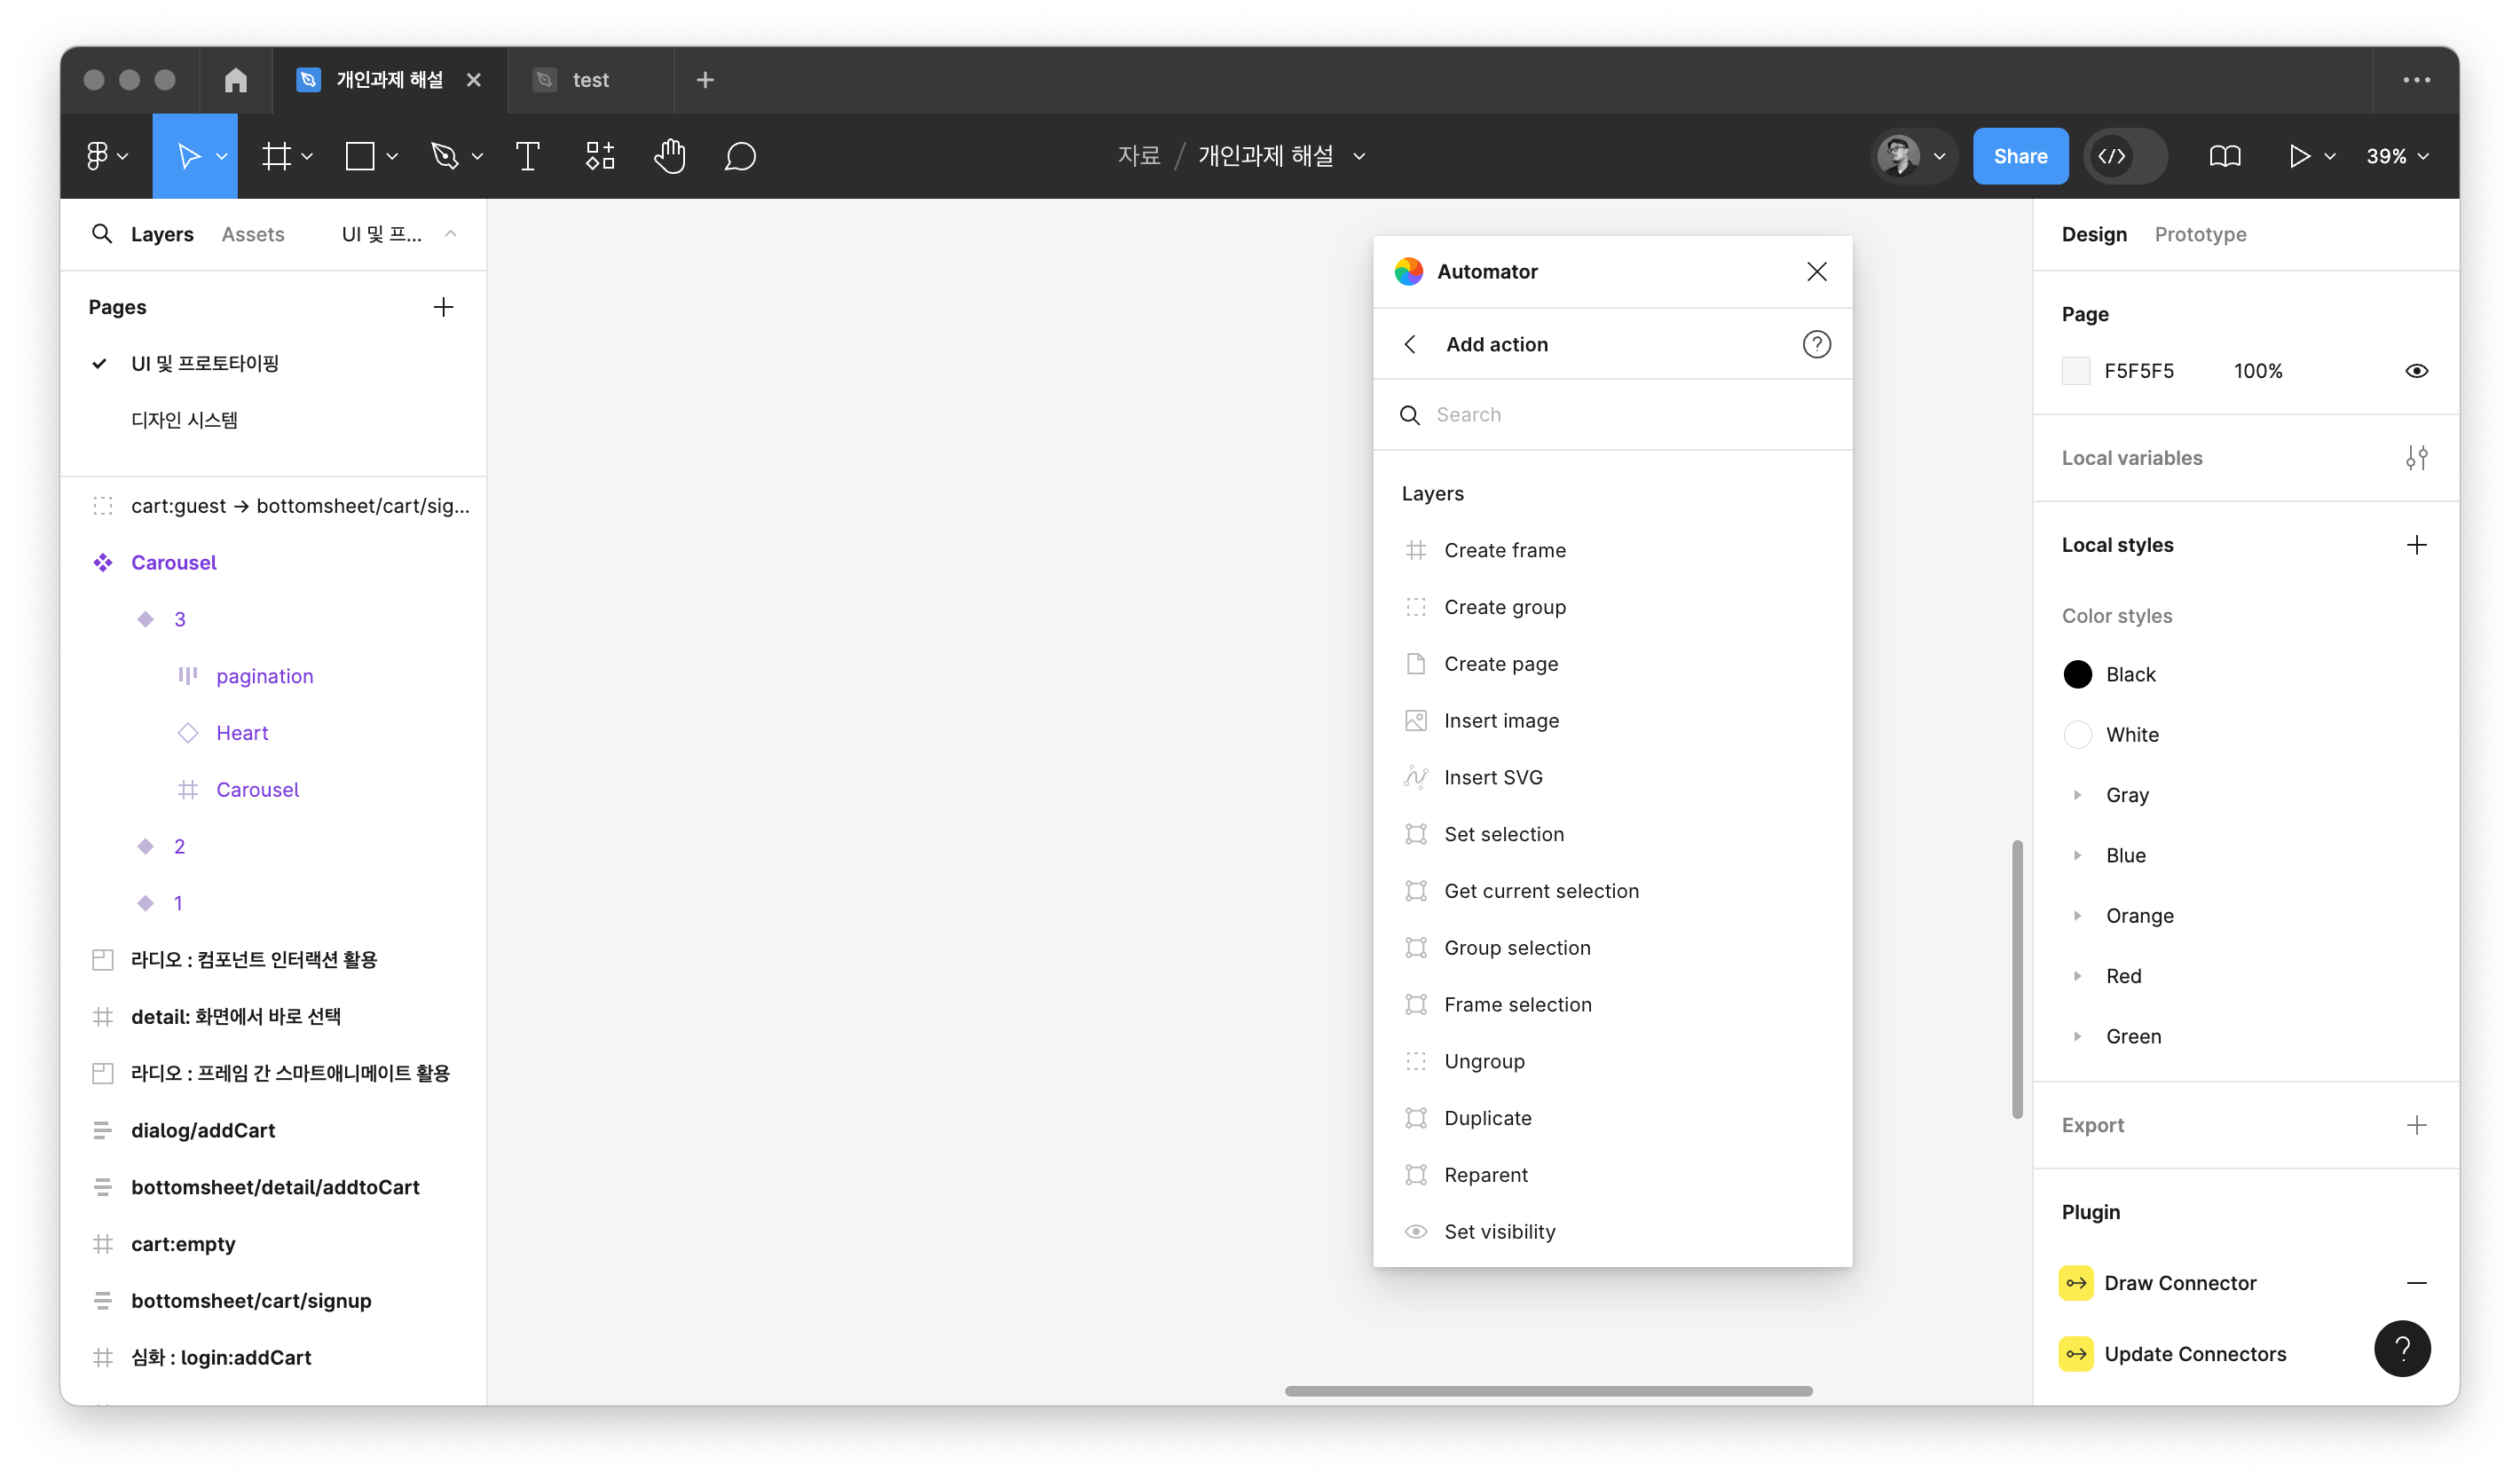2520x1480 pixels.
Task: Open the window more options menu
Action: [x=2416, y=80]
